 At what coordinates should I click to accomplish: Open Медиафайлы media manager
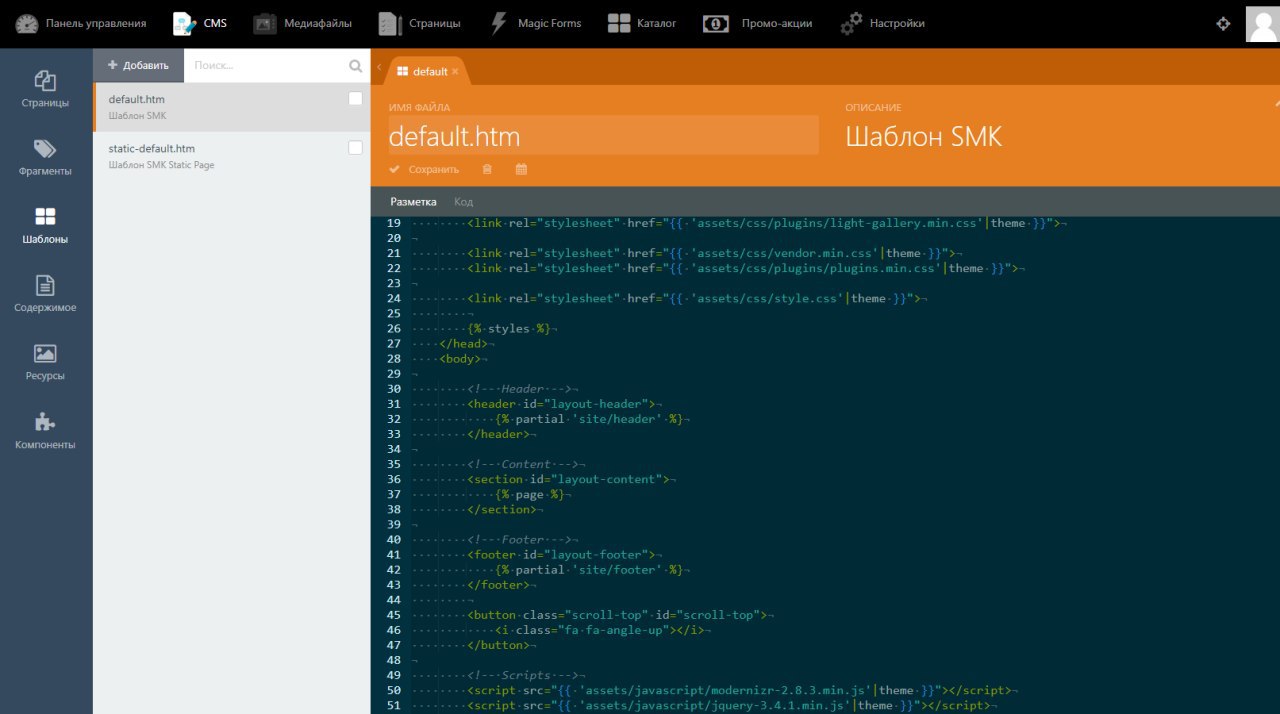coord(302,23)
